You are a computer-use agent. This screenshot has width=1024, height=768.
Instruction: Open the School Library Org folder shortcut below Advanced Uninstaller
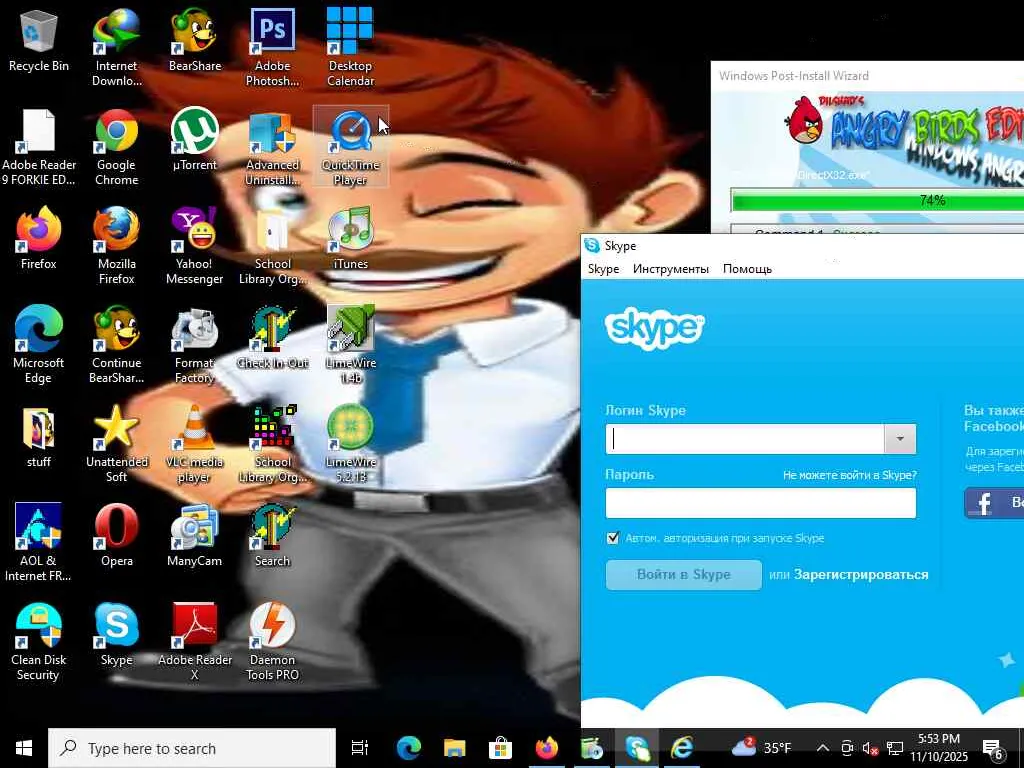tap(272, 246)
